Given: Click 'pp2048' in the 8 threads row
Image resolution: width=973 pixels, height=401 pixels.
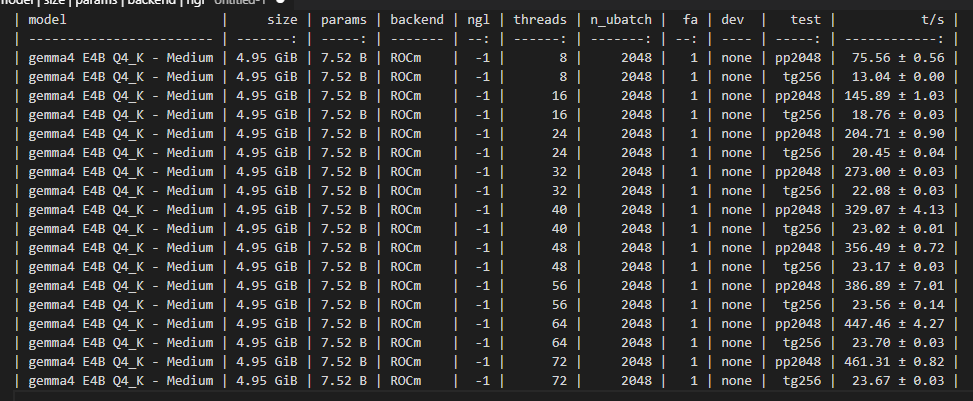Looking at the screenshot, I should (x=798, y=58).
